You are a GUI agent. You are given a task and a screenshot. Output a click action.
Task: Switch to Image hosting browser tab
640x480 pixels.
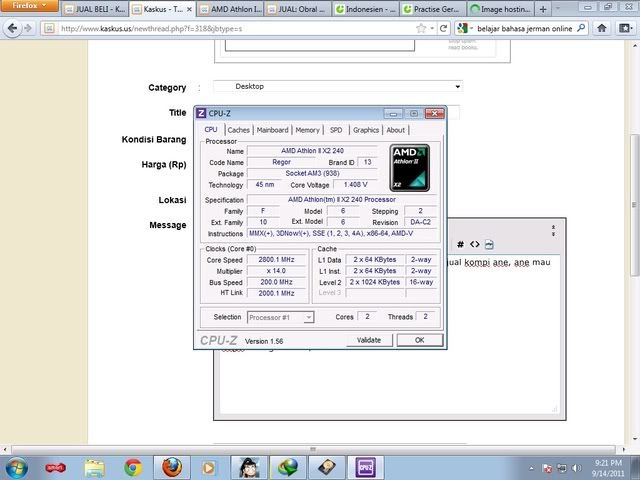point(500,9)
